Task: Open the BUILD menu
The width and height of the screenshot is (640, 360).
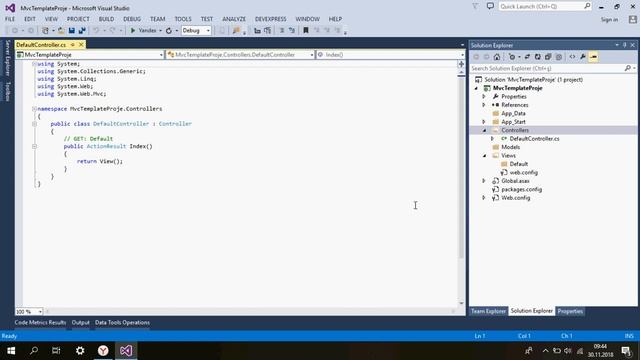Action: [x=106, y=19]
